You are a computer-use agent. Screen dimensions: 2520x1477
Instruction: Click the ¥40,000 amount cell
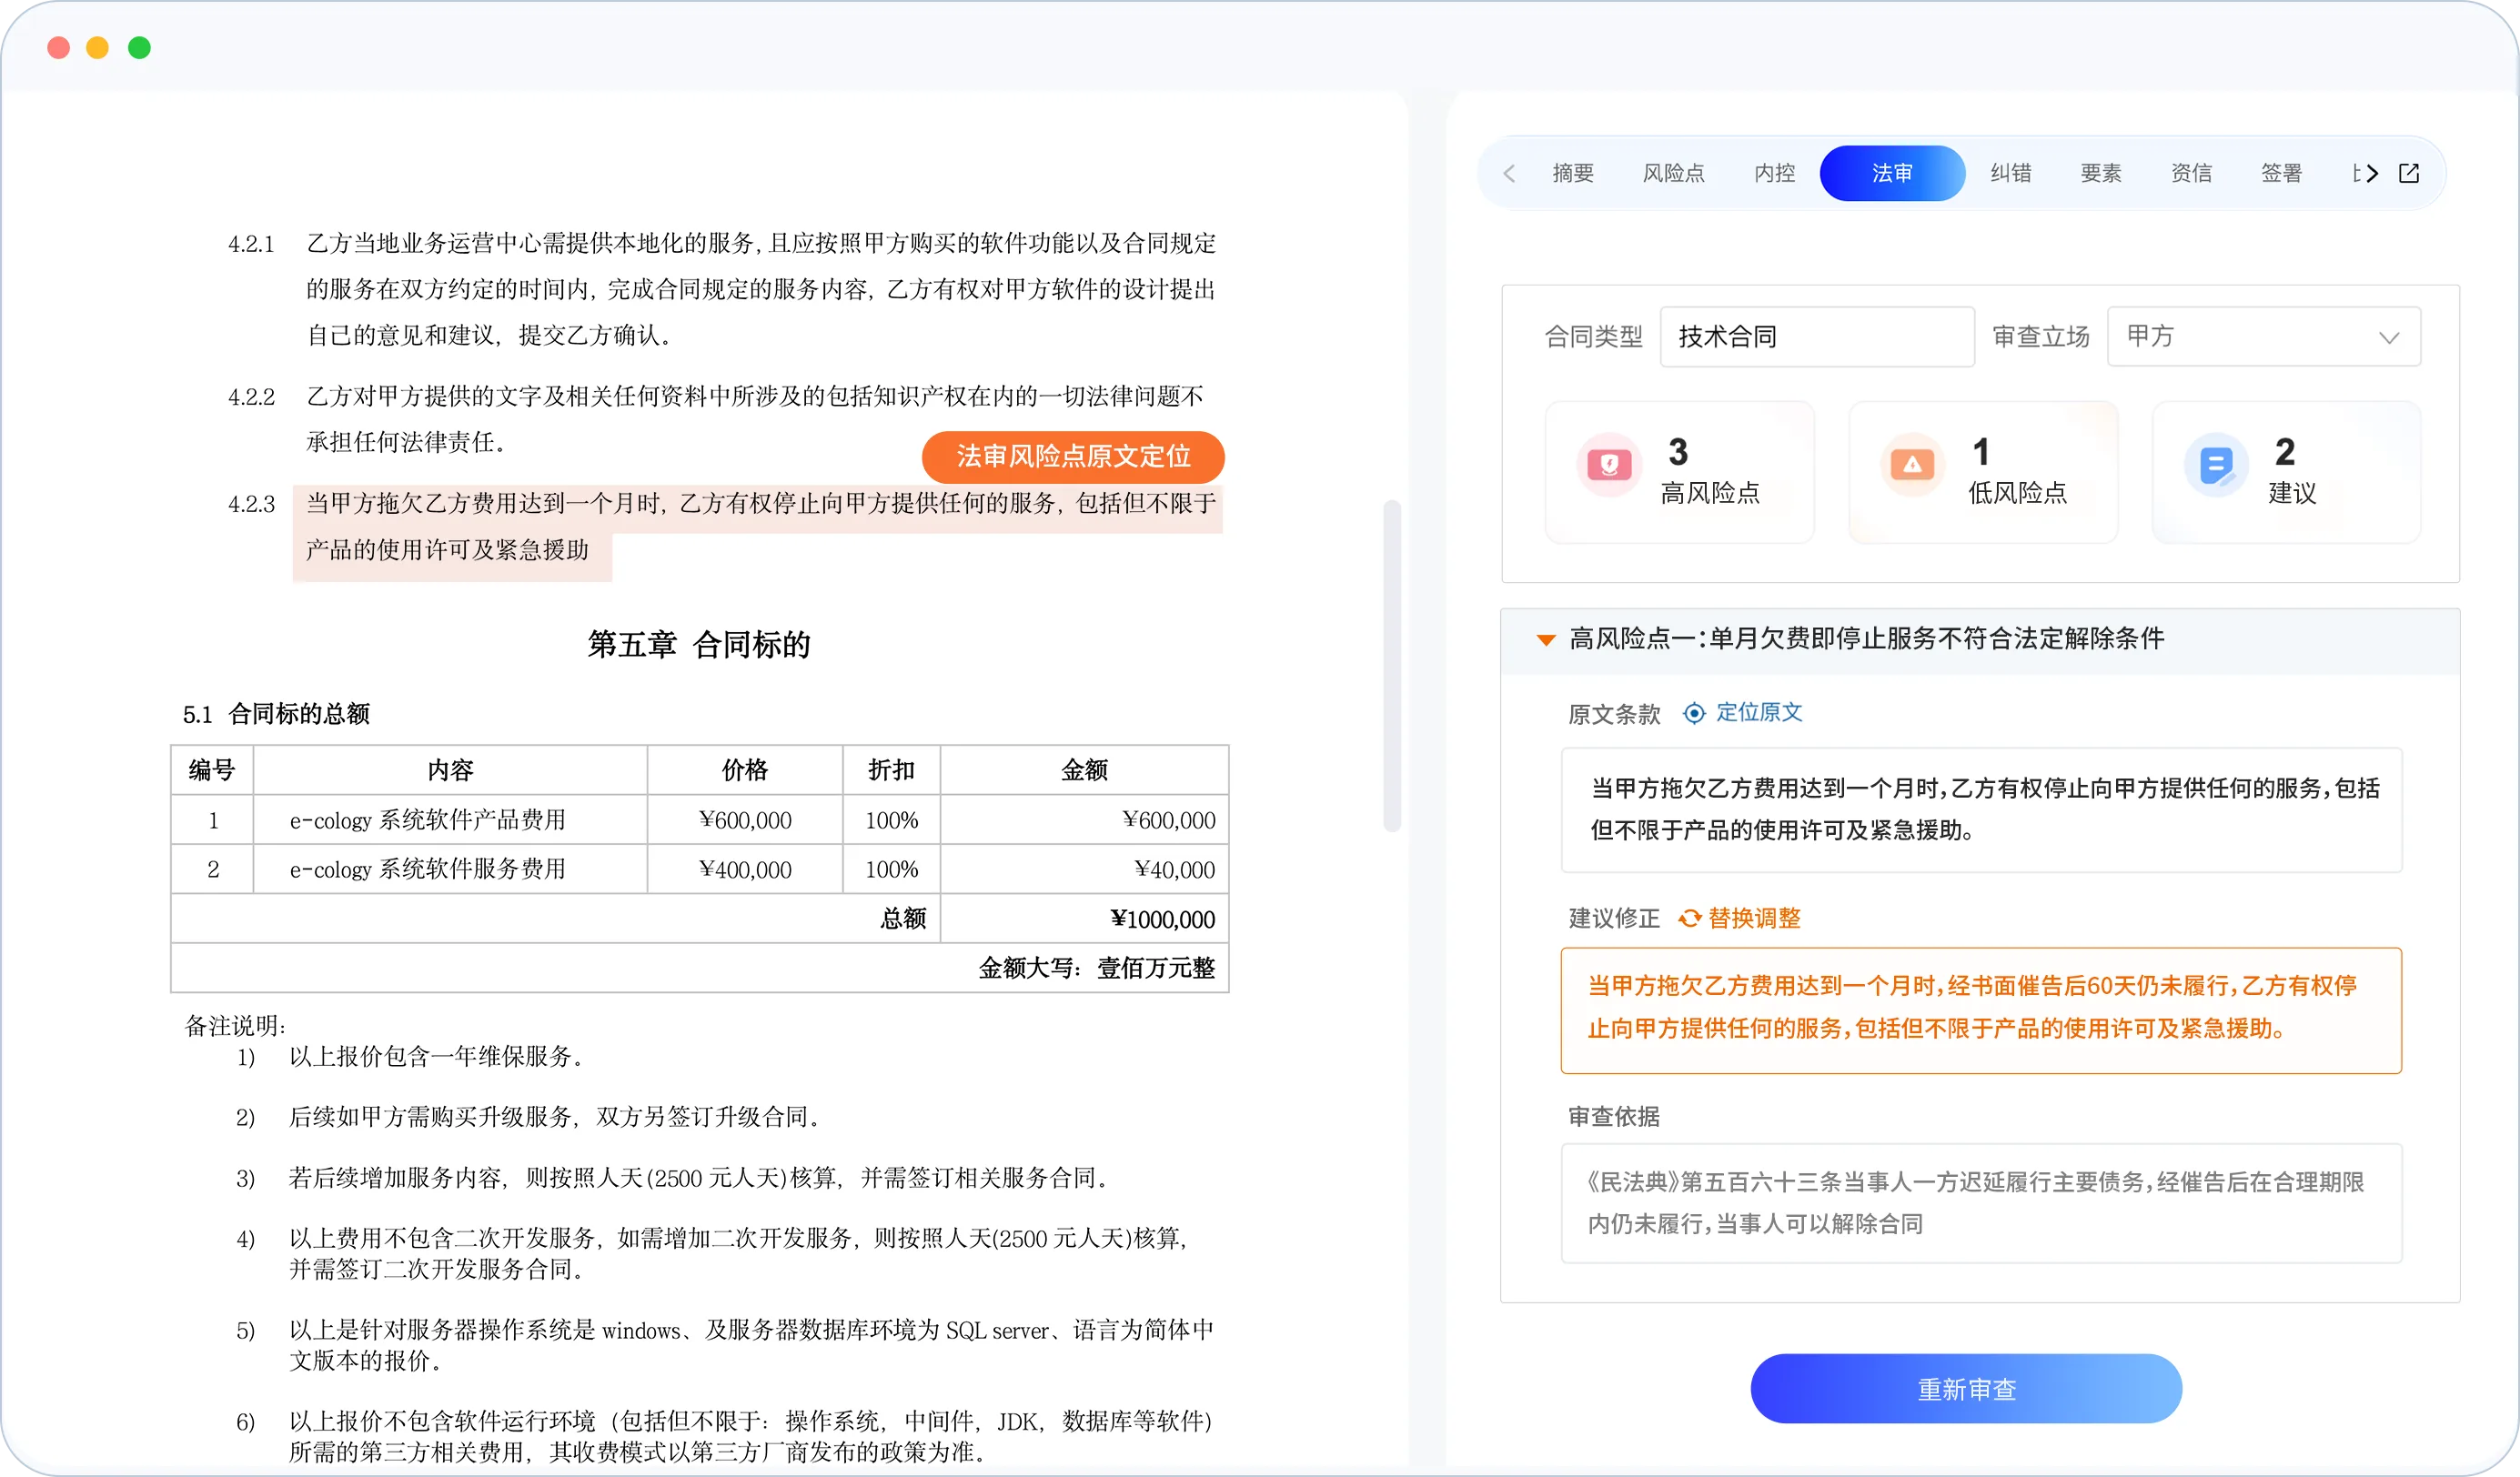(x=1084, y=869)
